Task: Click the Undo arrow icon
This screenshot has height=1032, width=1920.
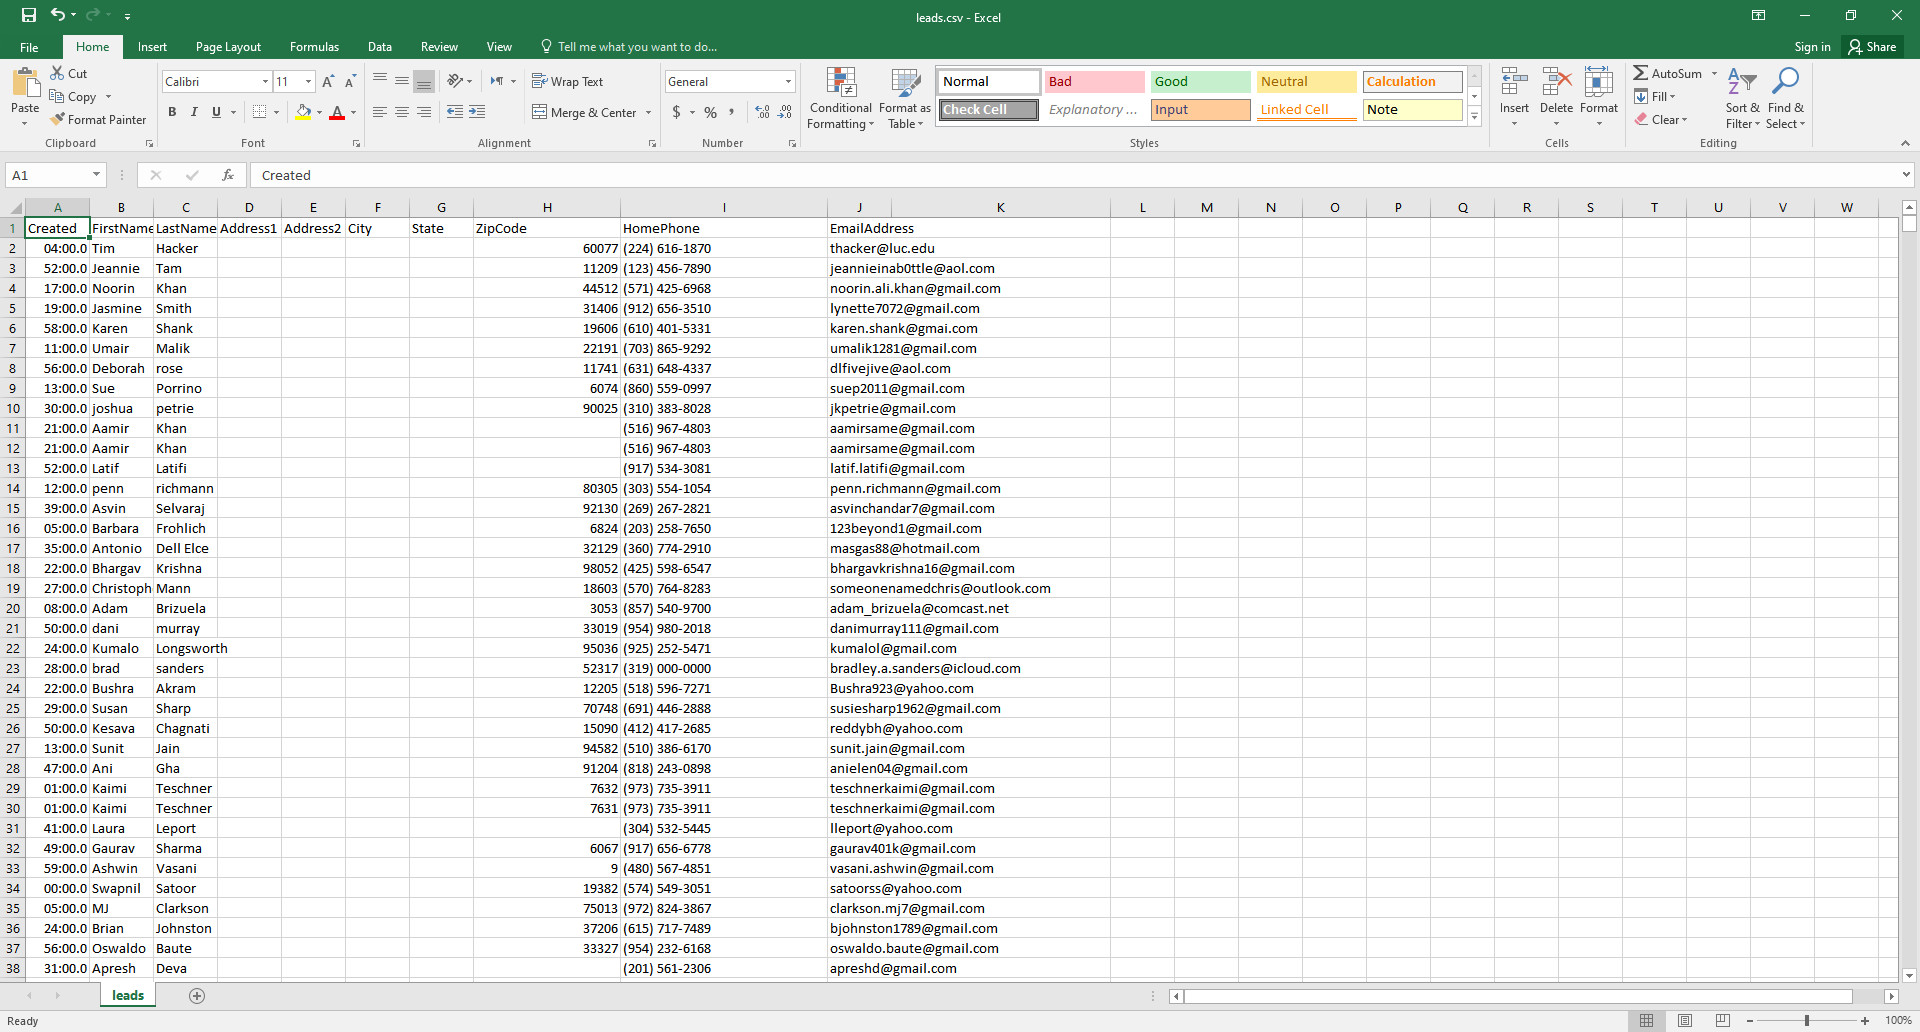Action: point(58,15)
